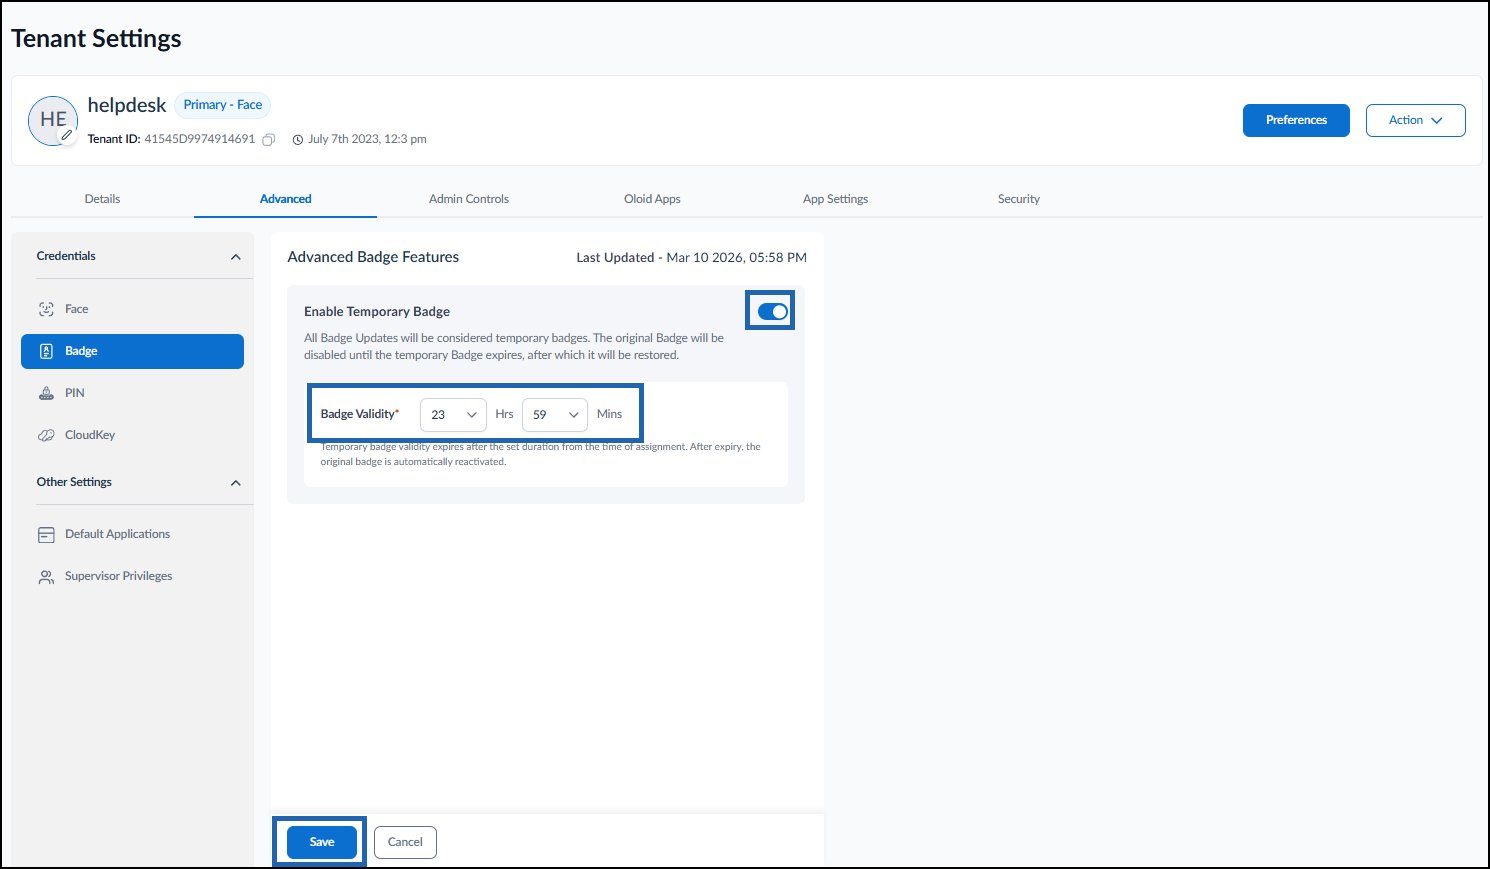This screenshot has width=1490, height=869.
Task: Click the edit pencil on HE avatar
Action: click(67, 135)
